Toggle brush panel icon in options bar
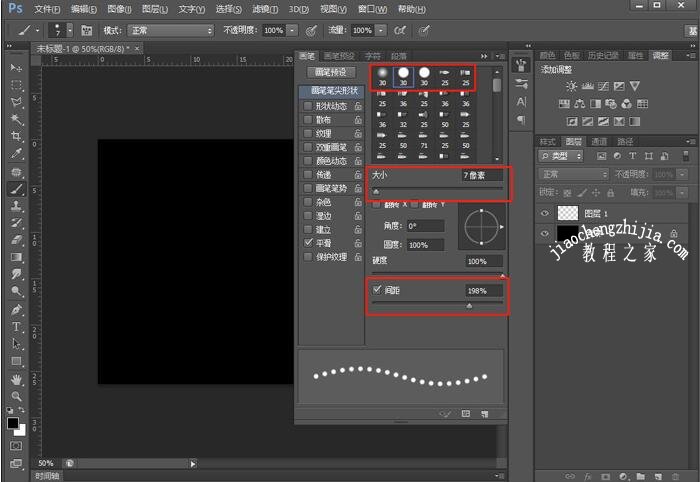 87,31
